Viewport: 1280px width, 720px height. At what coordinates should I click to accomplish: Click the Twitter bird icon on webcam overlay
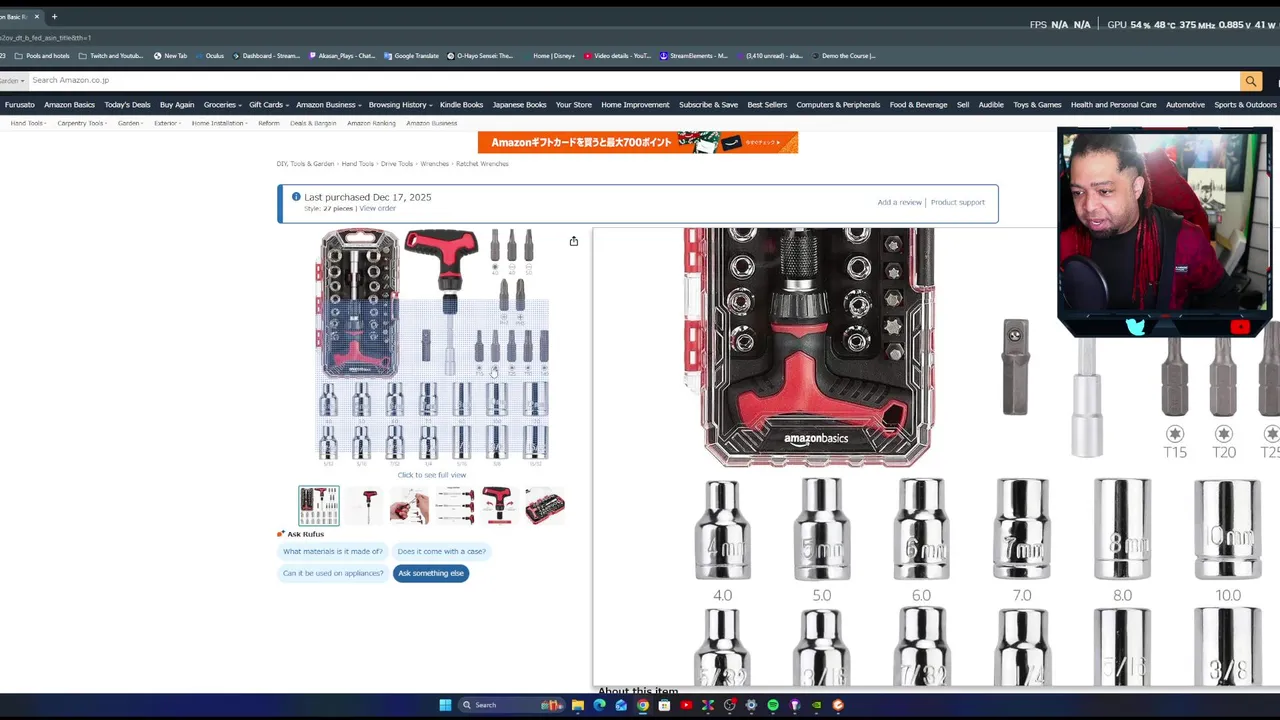(1135, 326)
